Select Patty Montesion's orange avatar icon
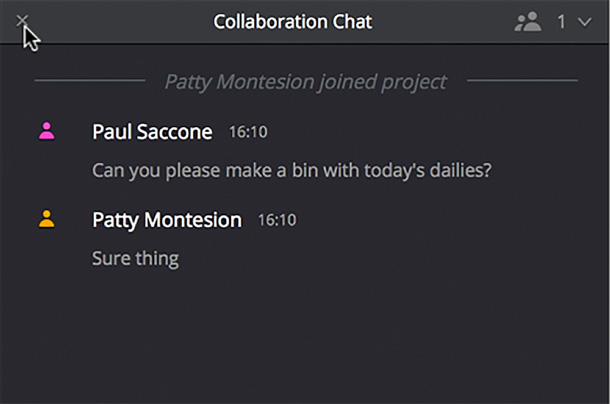 (x=46, y=219)
